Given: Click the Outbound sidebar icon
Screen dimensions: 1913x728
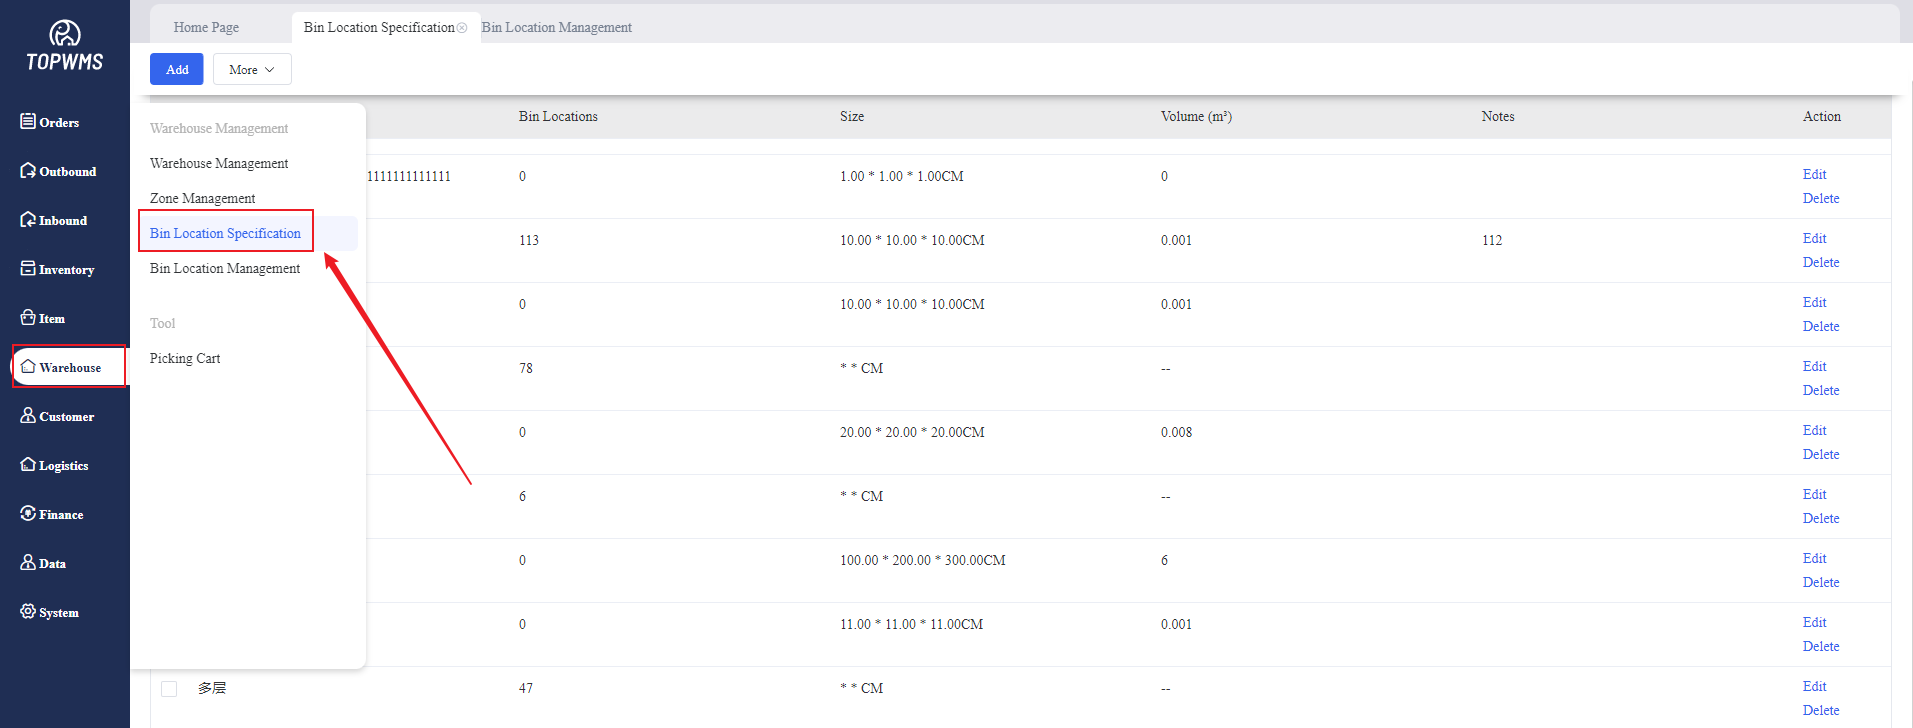Looking at the screenshot, I should [x=28, y=171].
